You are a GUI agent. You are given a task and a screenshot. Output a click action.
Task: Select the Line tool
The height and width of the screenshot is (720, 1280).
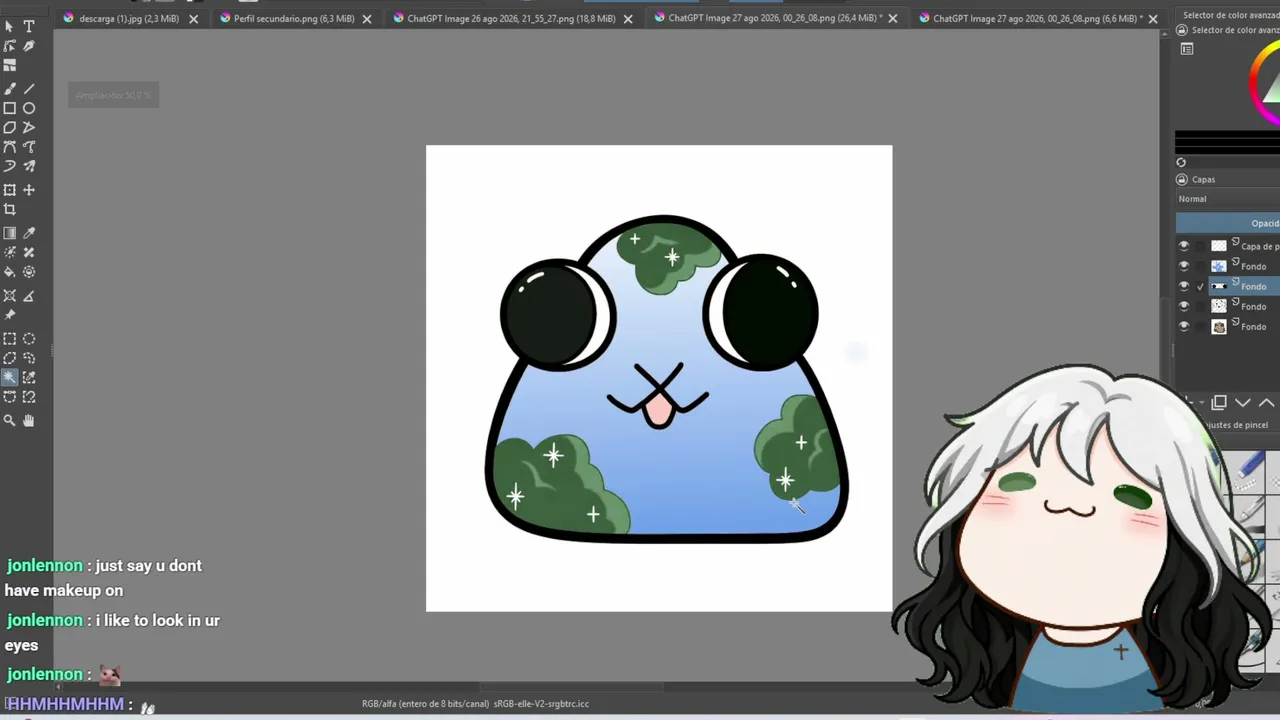click(x=29, y=89)
